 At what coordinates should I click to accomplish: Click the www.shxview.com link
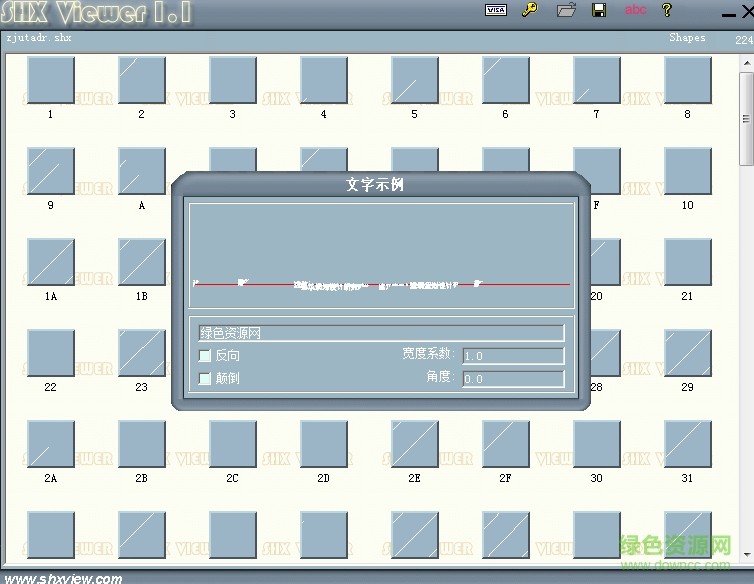click(x=63, y=578)
